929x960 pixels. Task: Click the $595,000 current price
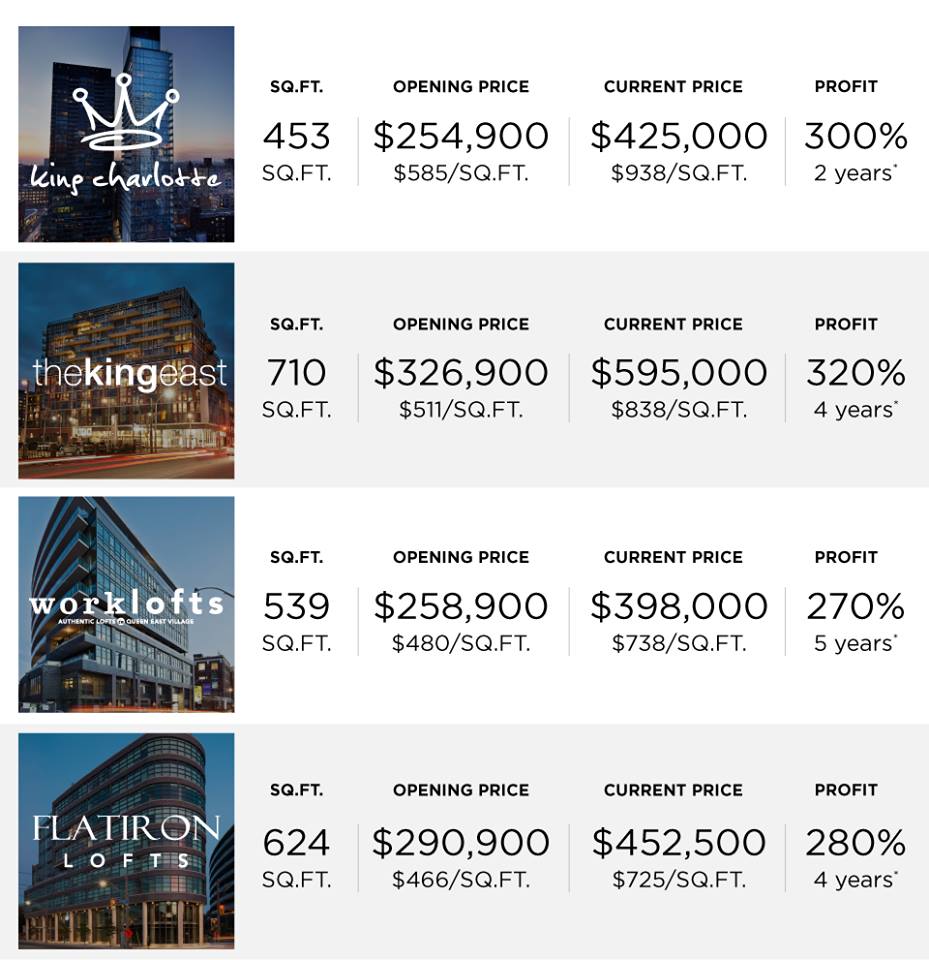(678, 373)
